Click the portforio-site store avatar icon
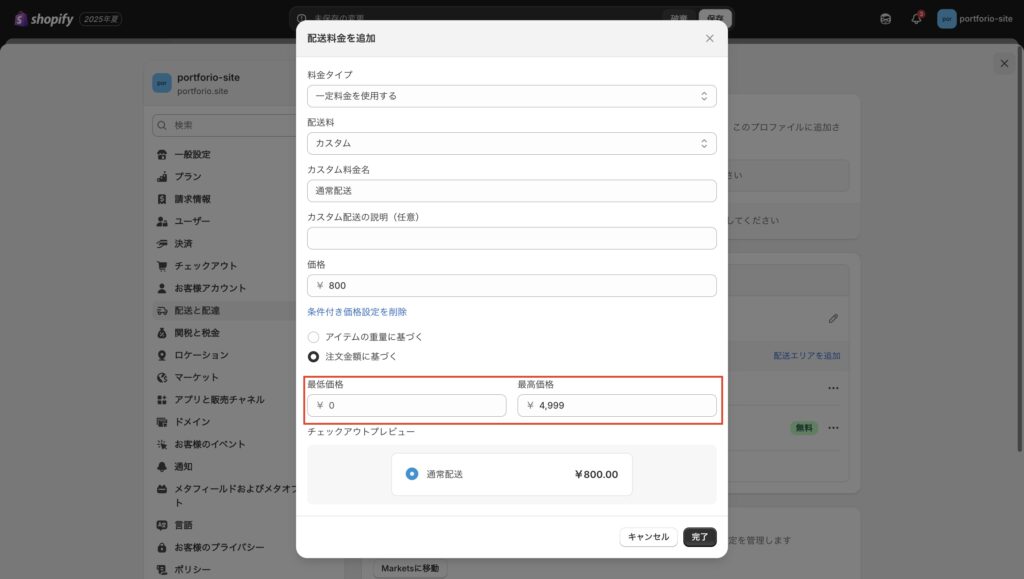The width and height of the screenshot is (1024, 579). coord(946,19)
